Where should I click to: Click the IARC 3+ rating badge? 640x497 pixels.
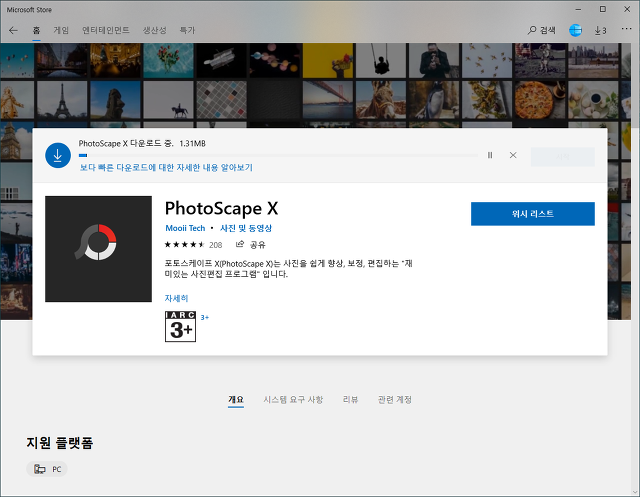pyautogui.click(x=180, y=326)
